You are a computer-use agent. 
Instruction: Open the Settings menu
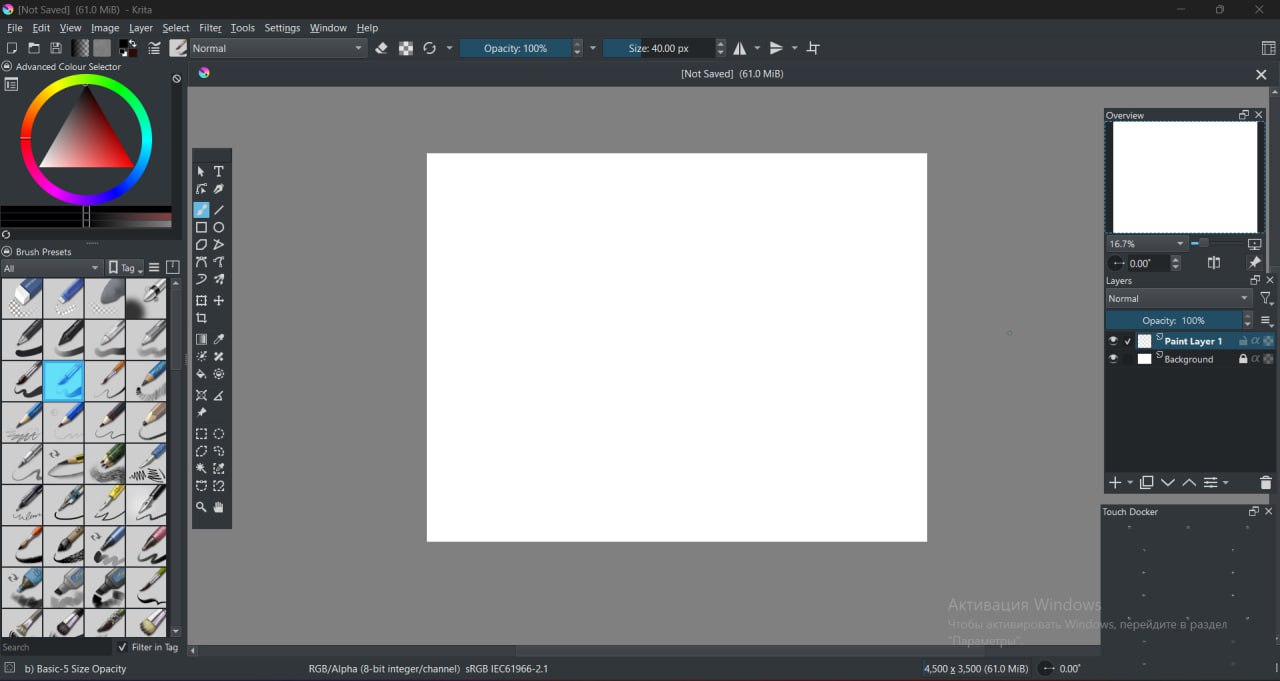point(282,28)
